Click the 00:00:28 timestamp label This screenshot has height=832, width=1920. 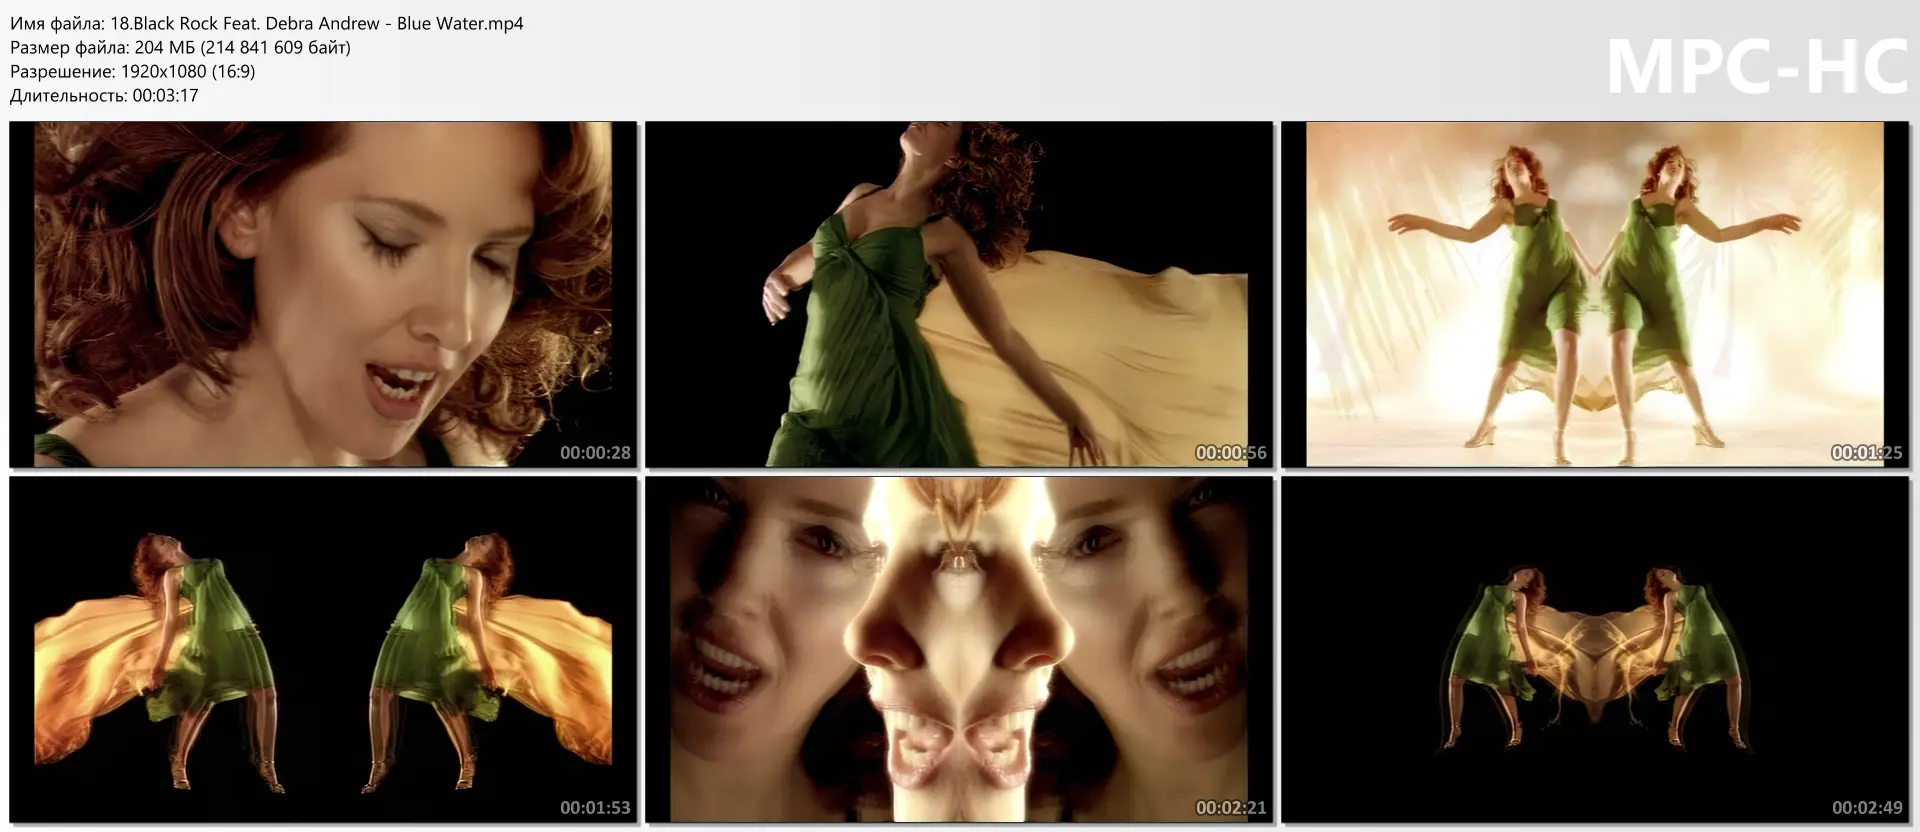[x=595, y=453]
